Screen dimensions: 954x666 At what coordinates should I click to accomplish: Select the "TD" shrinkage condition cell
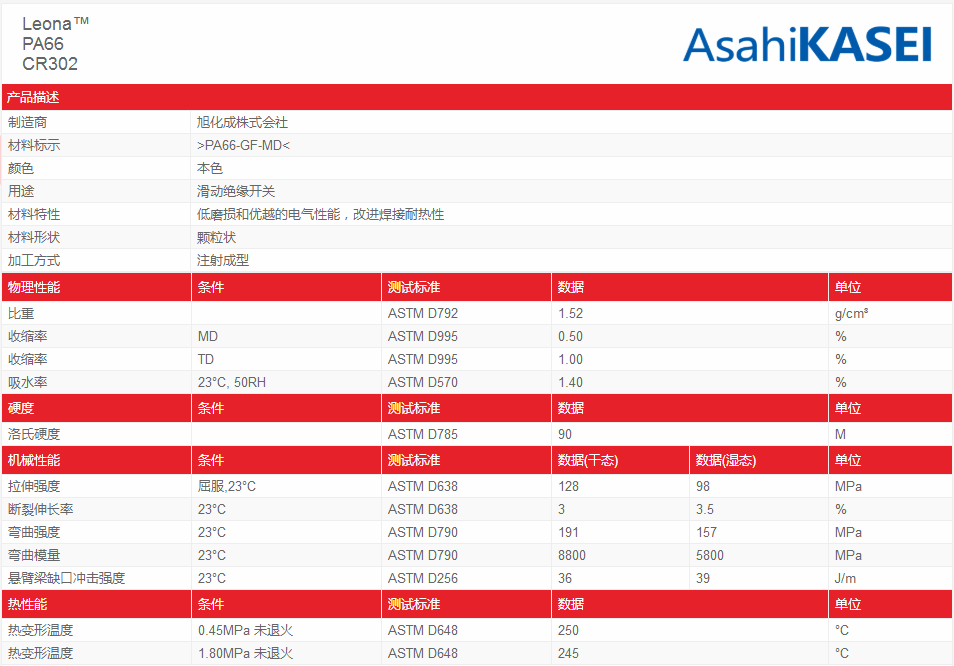pyautogui.click(x=206, y=359)
